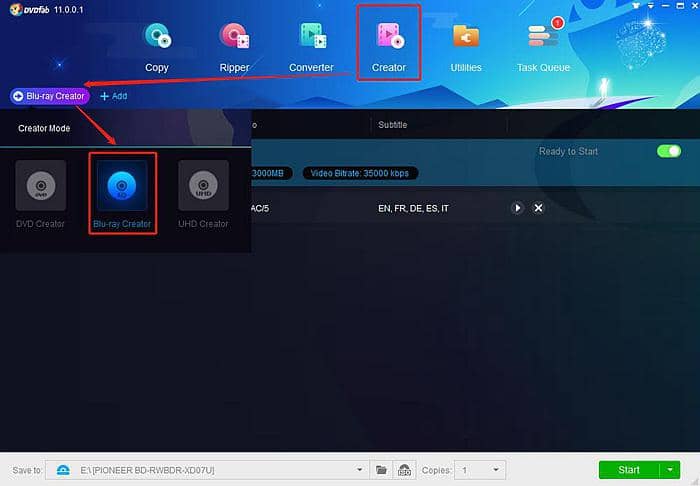
Task: Click the subtitle list EN, FR, DE, ES, IT
Action: pyautogui.click(x=413, y=208)
